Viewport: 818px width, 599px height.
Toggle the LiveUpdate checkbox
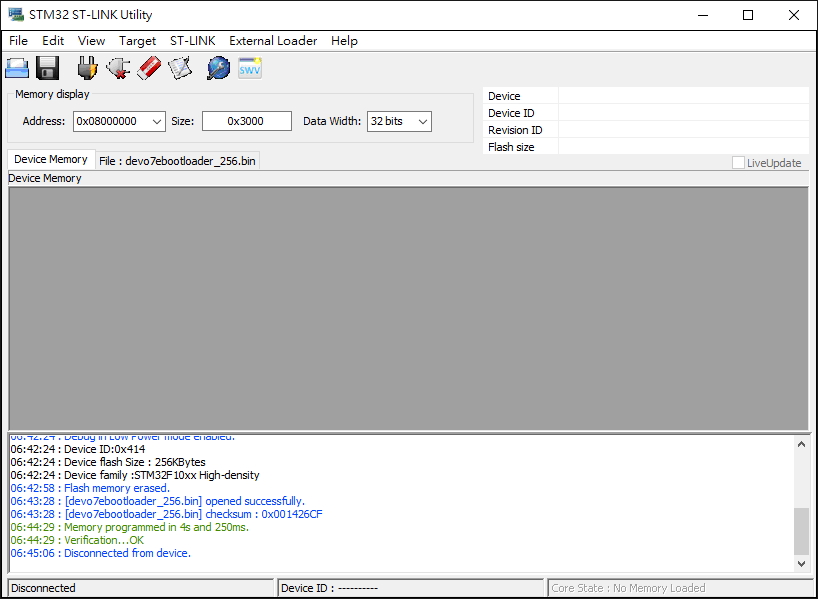click(738, 163)
